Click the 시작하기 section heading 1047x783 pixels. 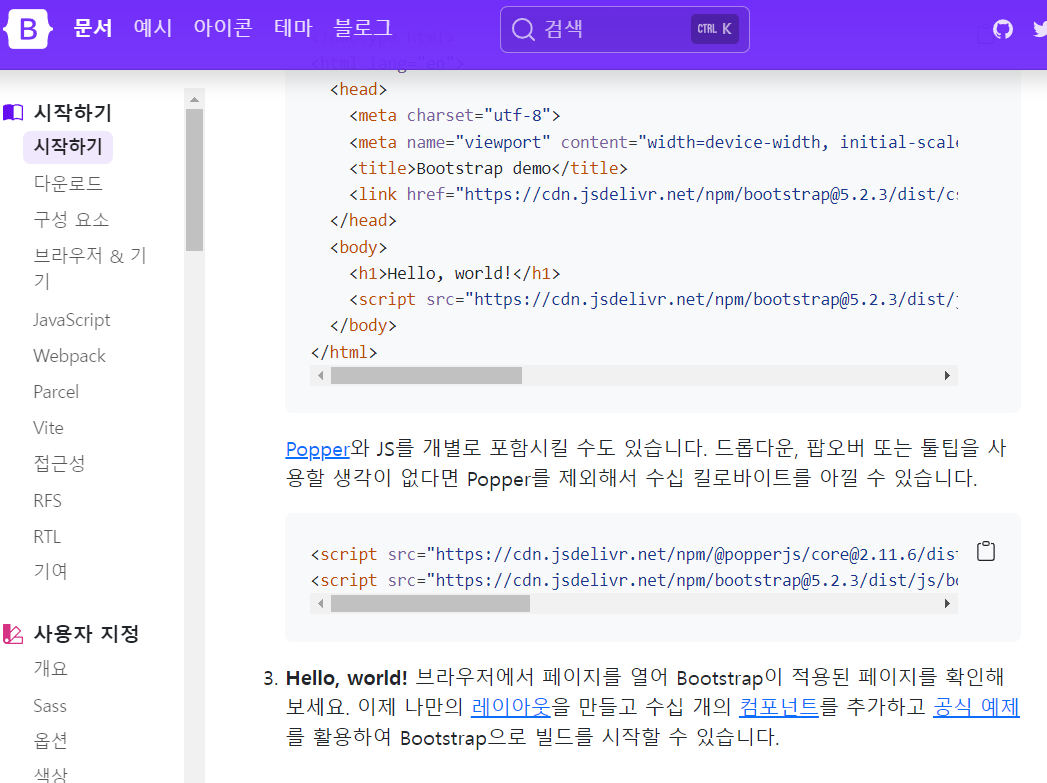click(x=73, y=113)
